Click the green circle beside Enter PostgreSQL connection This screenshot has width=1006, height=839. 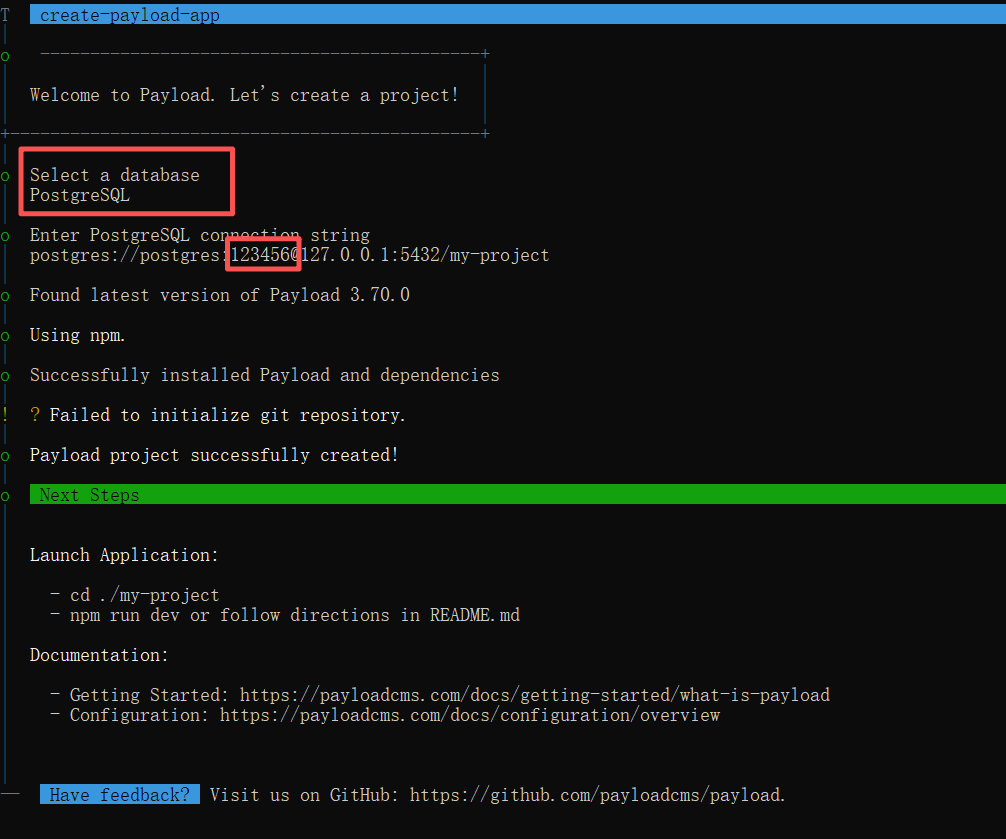pyautogui.click(x=5, y=236)
